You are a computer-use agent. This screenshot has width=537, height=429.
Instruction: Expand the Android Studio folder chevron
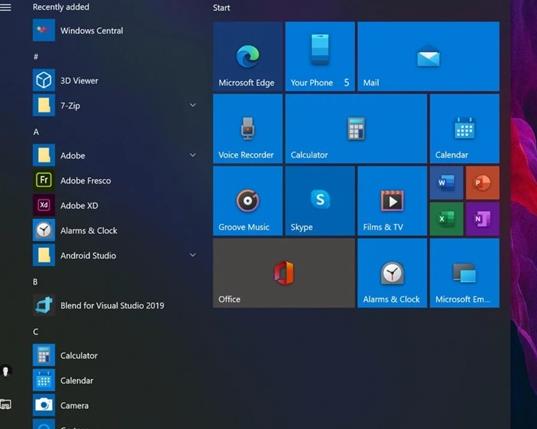[x=193, y=255]
